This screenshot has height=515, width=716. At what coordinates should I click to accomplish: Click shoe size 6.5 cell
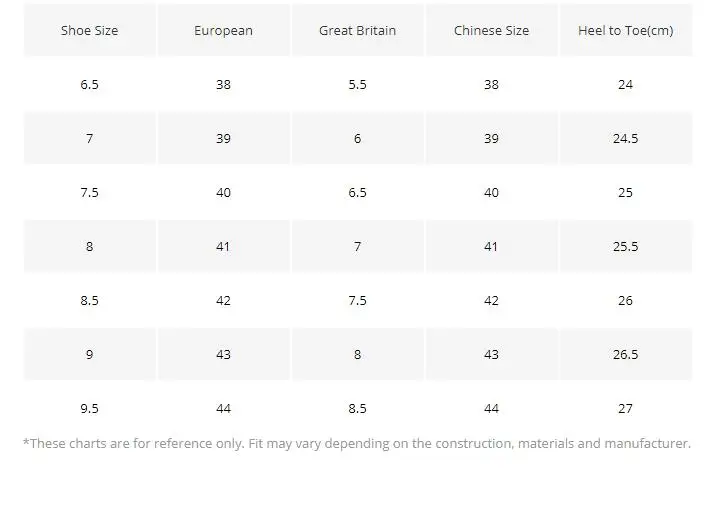click(x=89, y=85)
